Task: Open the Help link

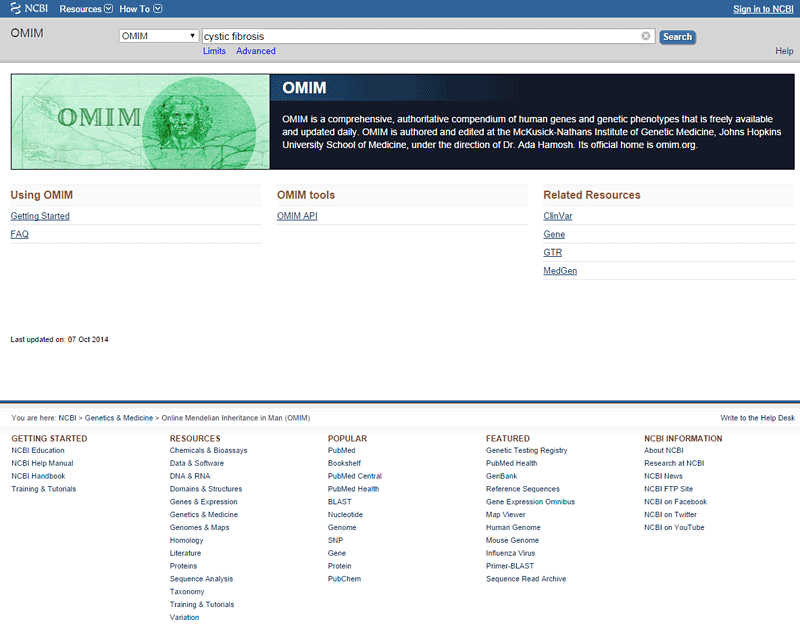Action: (x=784, y=51)
